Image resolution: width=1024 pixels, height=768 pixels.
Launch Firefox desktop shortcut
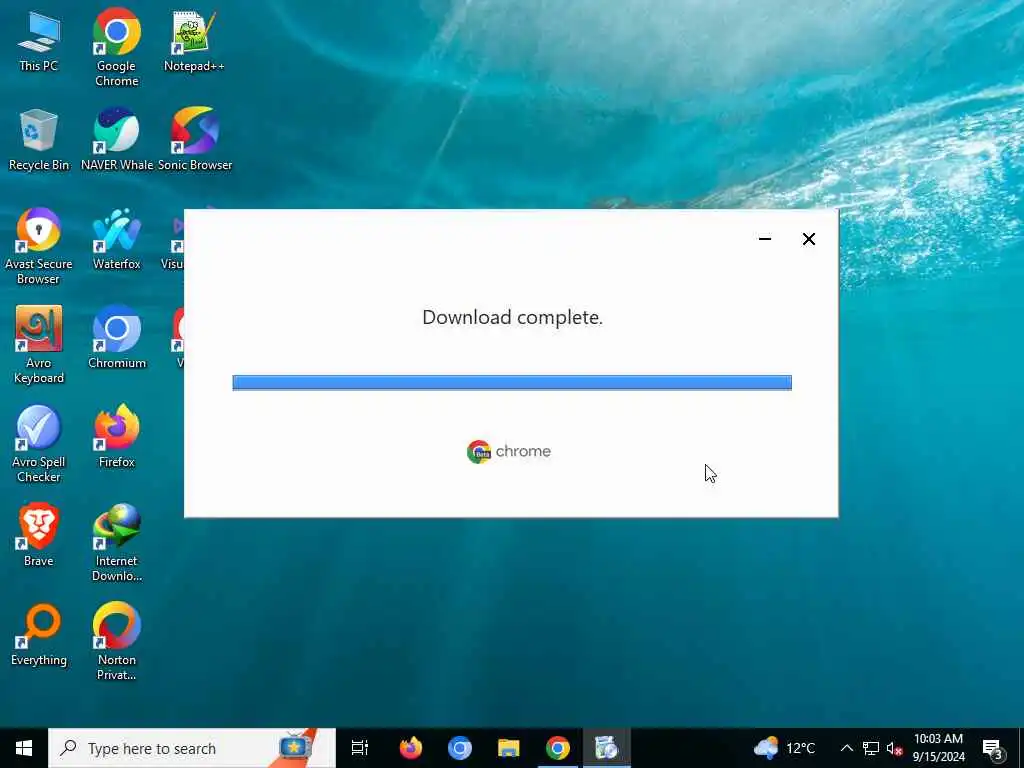pos(117,436)
